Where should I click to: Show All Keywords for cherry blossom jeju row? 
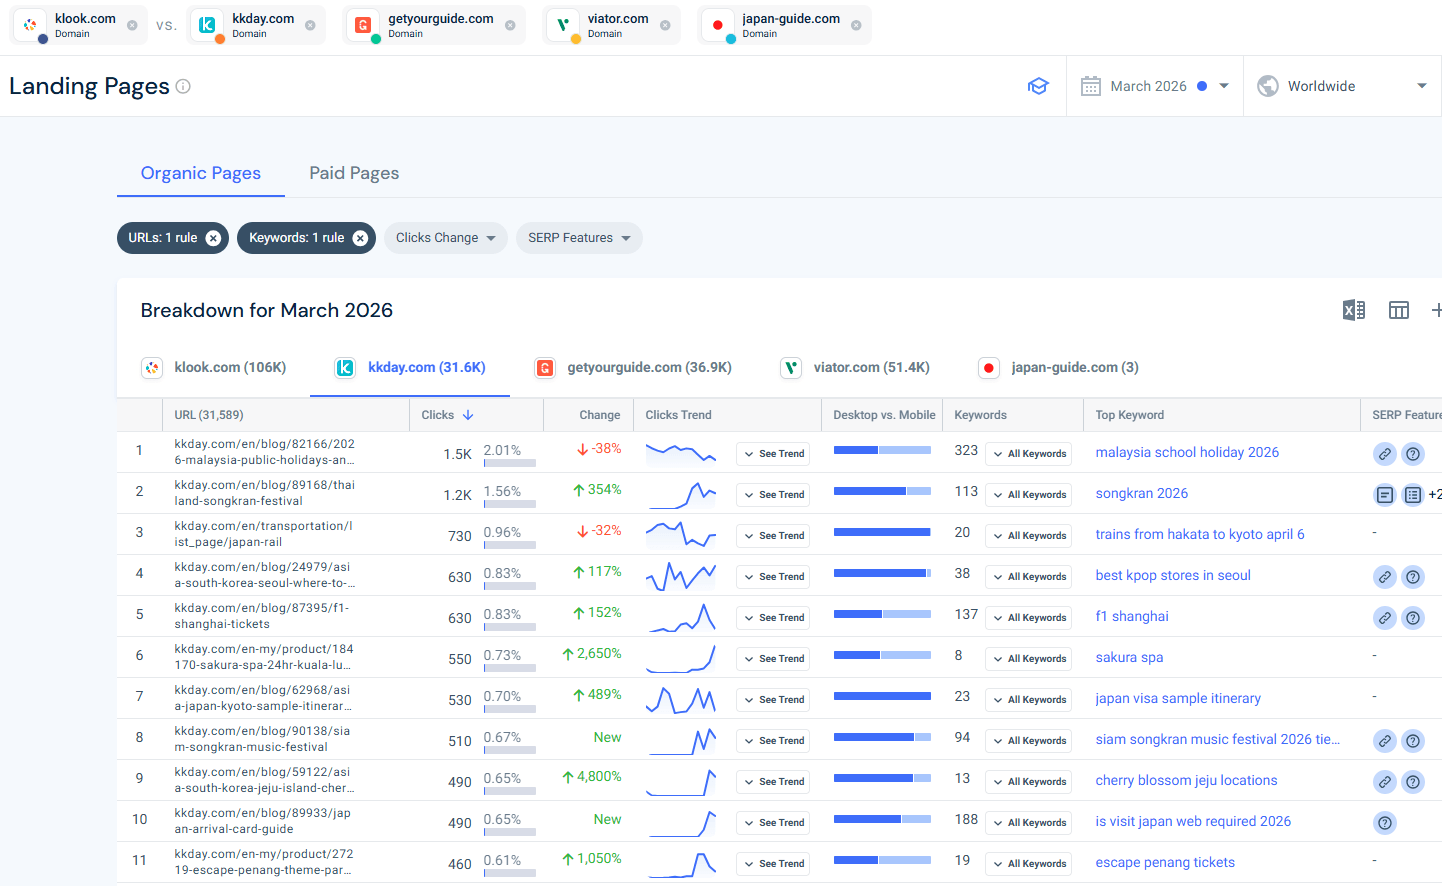pyautogui.click(x=1029, y=782)
